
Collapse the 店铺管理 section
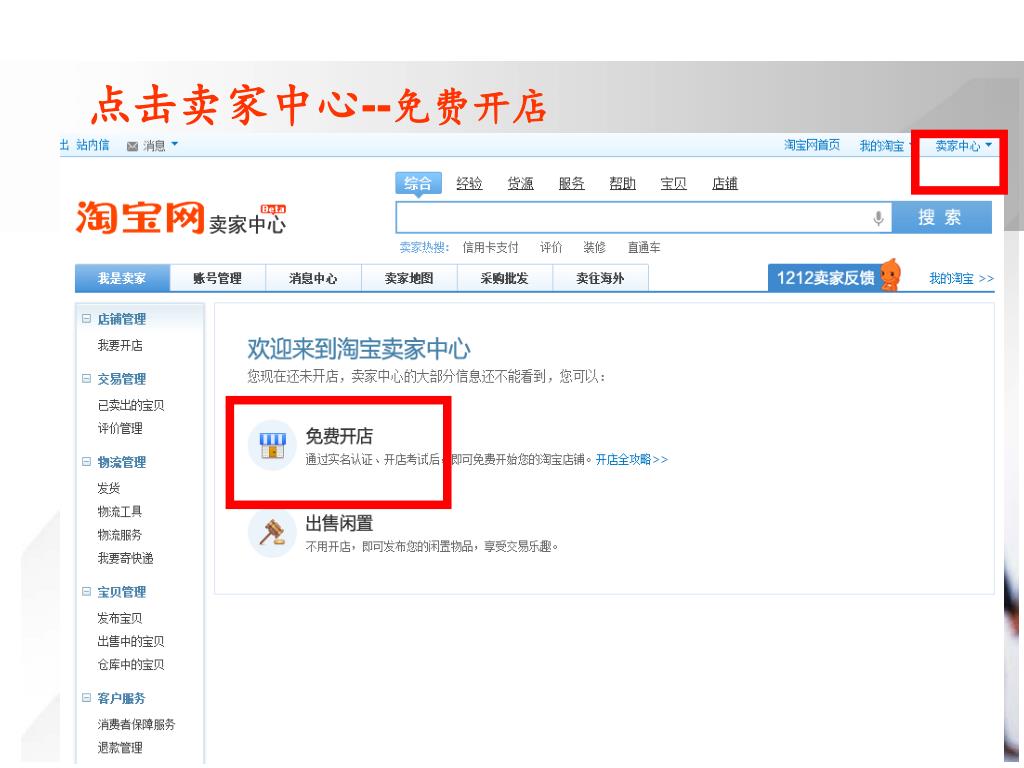(86, 319)
